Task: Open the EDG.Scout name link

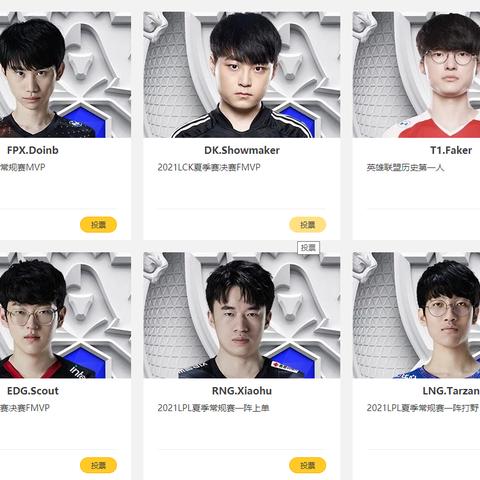Action: coord(33,391)
